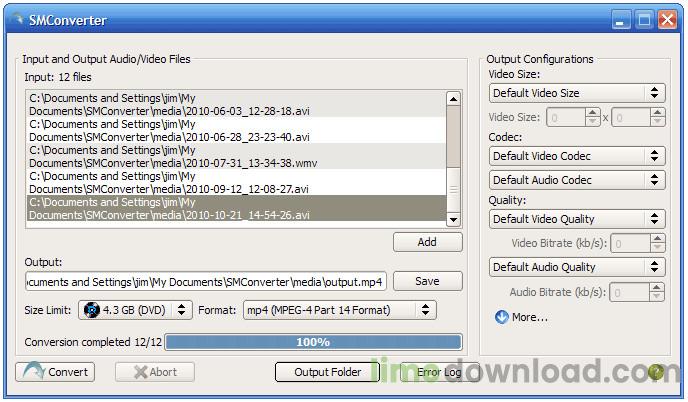Click the video height input field
Image resolution: width=688 pixels, height=402 pixels.
(631, 117)
